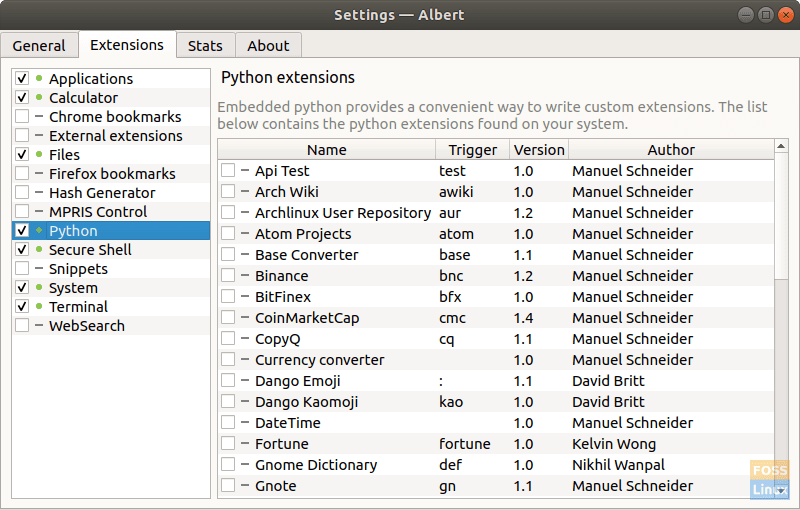Image resolution: width=800 pixels, height=510 pixels.
Task: Select Secure Shell in the extension list
Action: [90, 250]
